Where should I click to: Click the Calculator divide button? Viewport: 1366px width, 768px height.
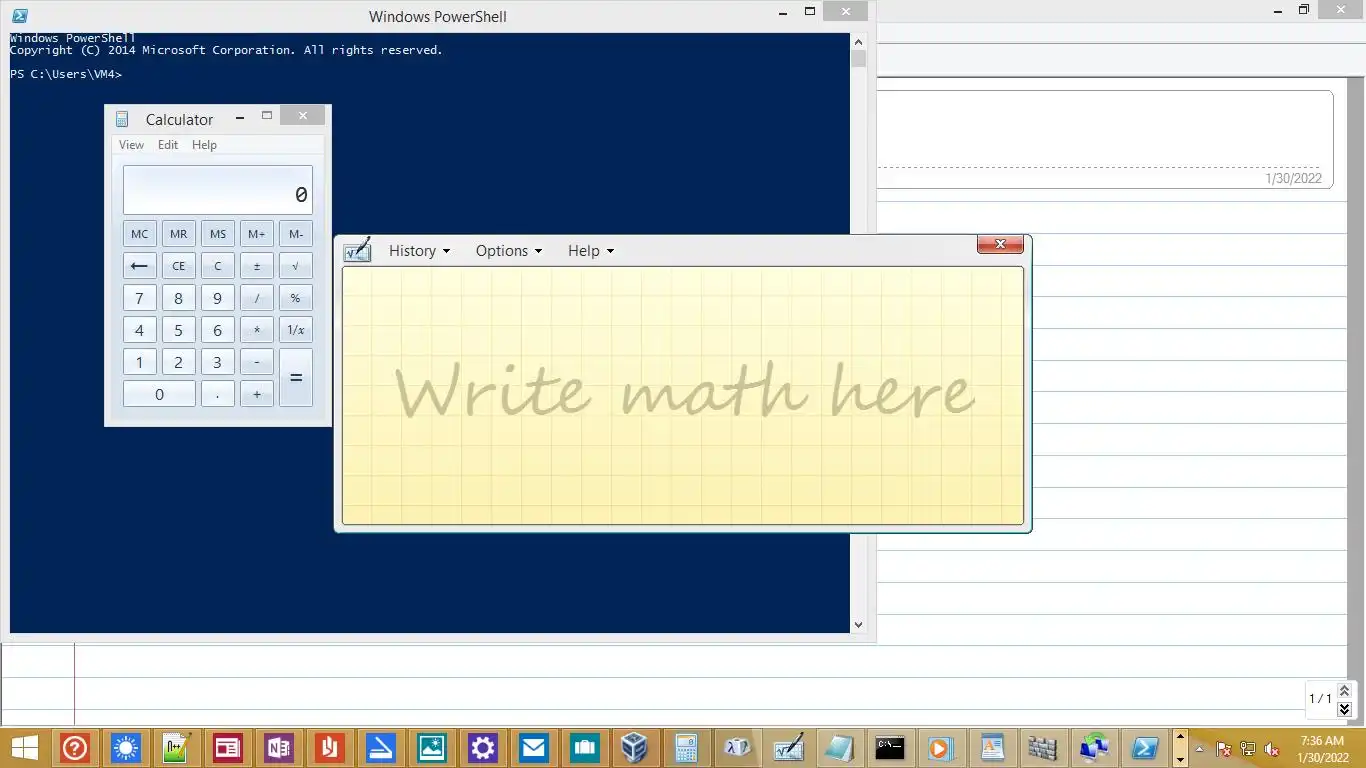point(256,298)
